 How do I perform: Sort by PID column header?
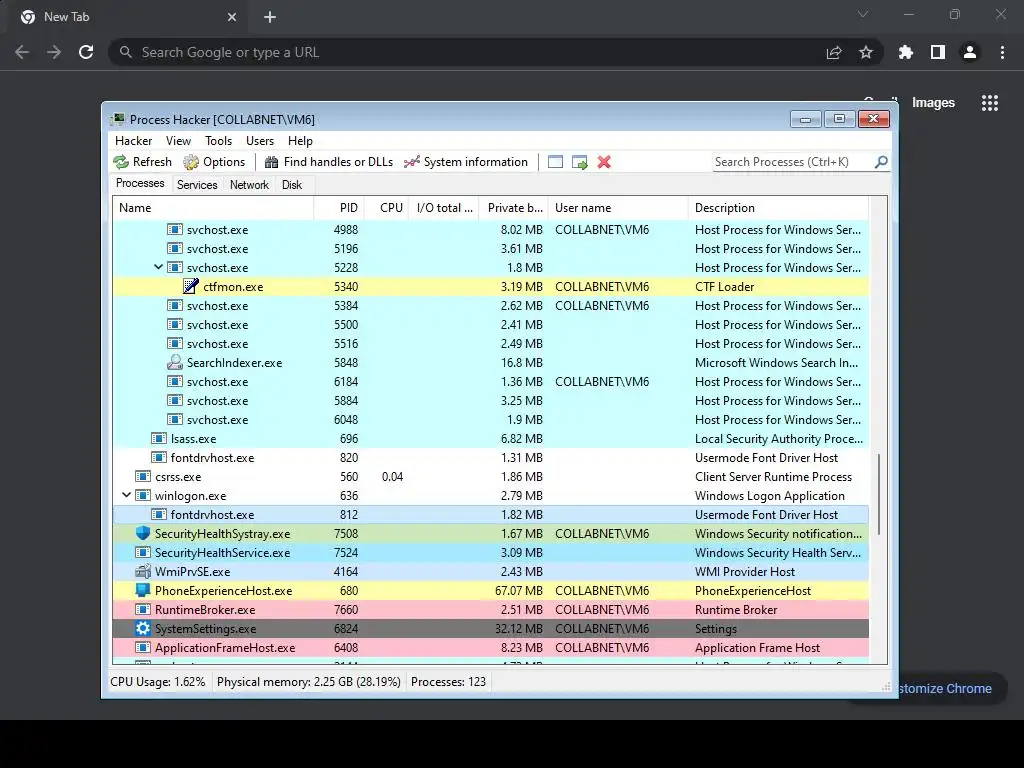[339, 208]
